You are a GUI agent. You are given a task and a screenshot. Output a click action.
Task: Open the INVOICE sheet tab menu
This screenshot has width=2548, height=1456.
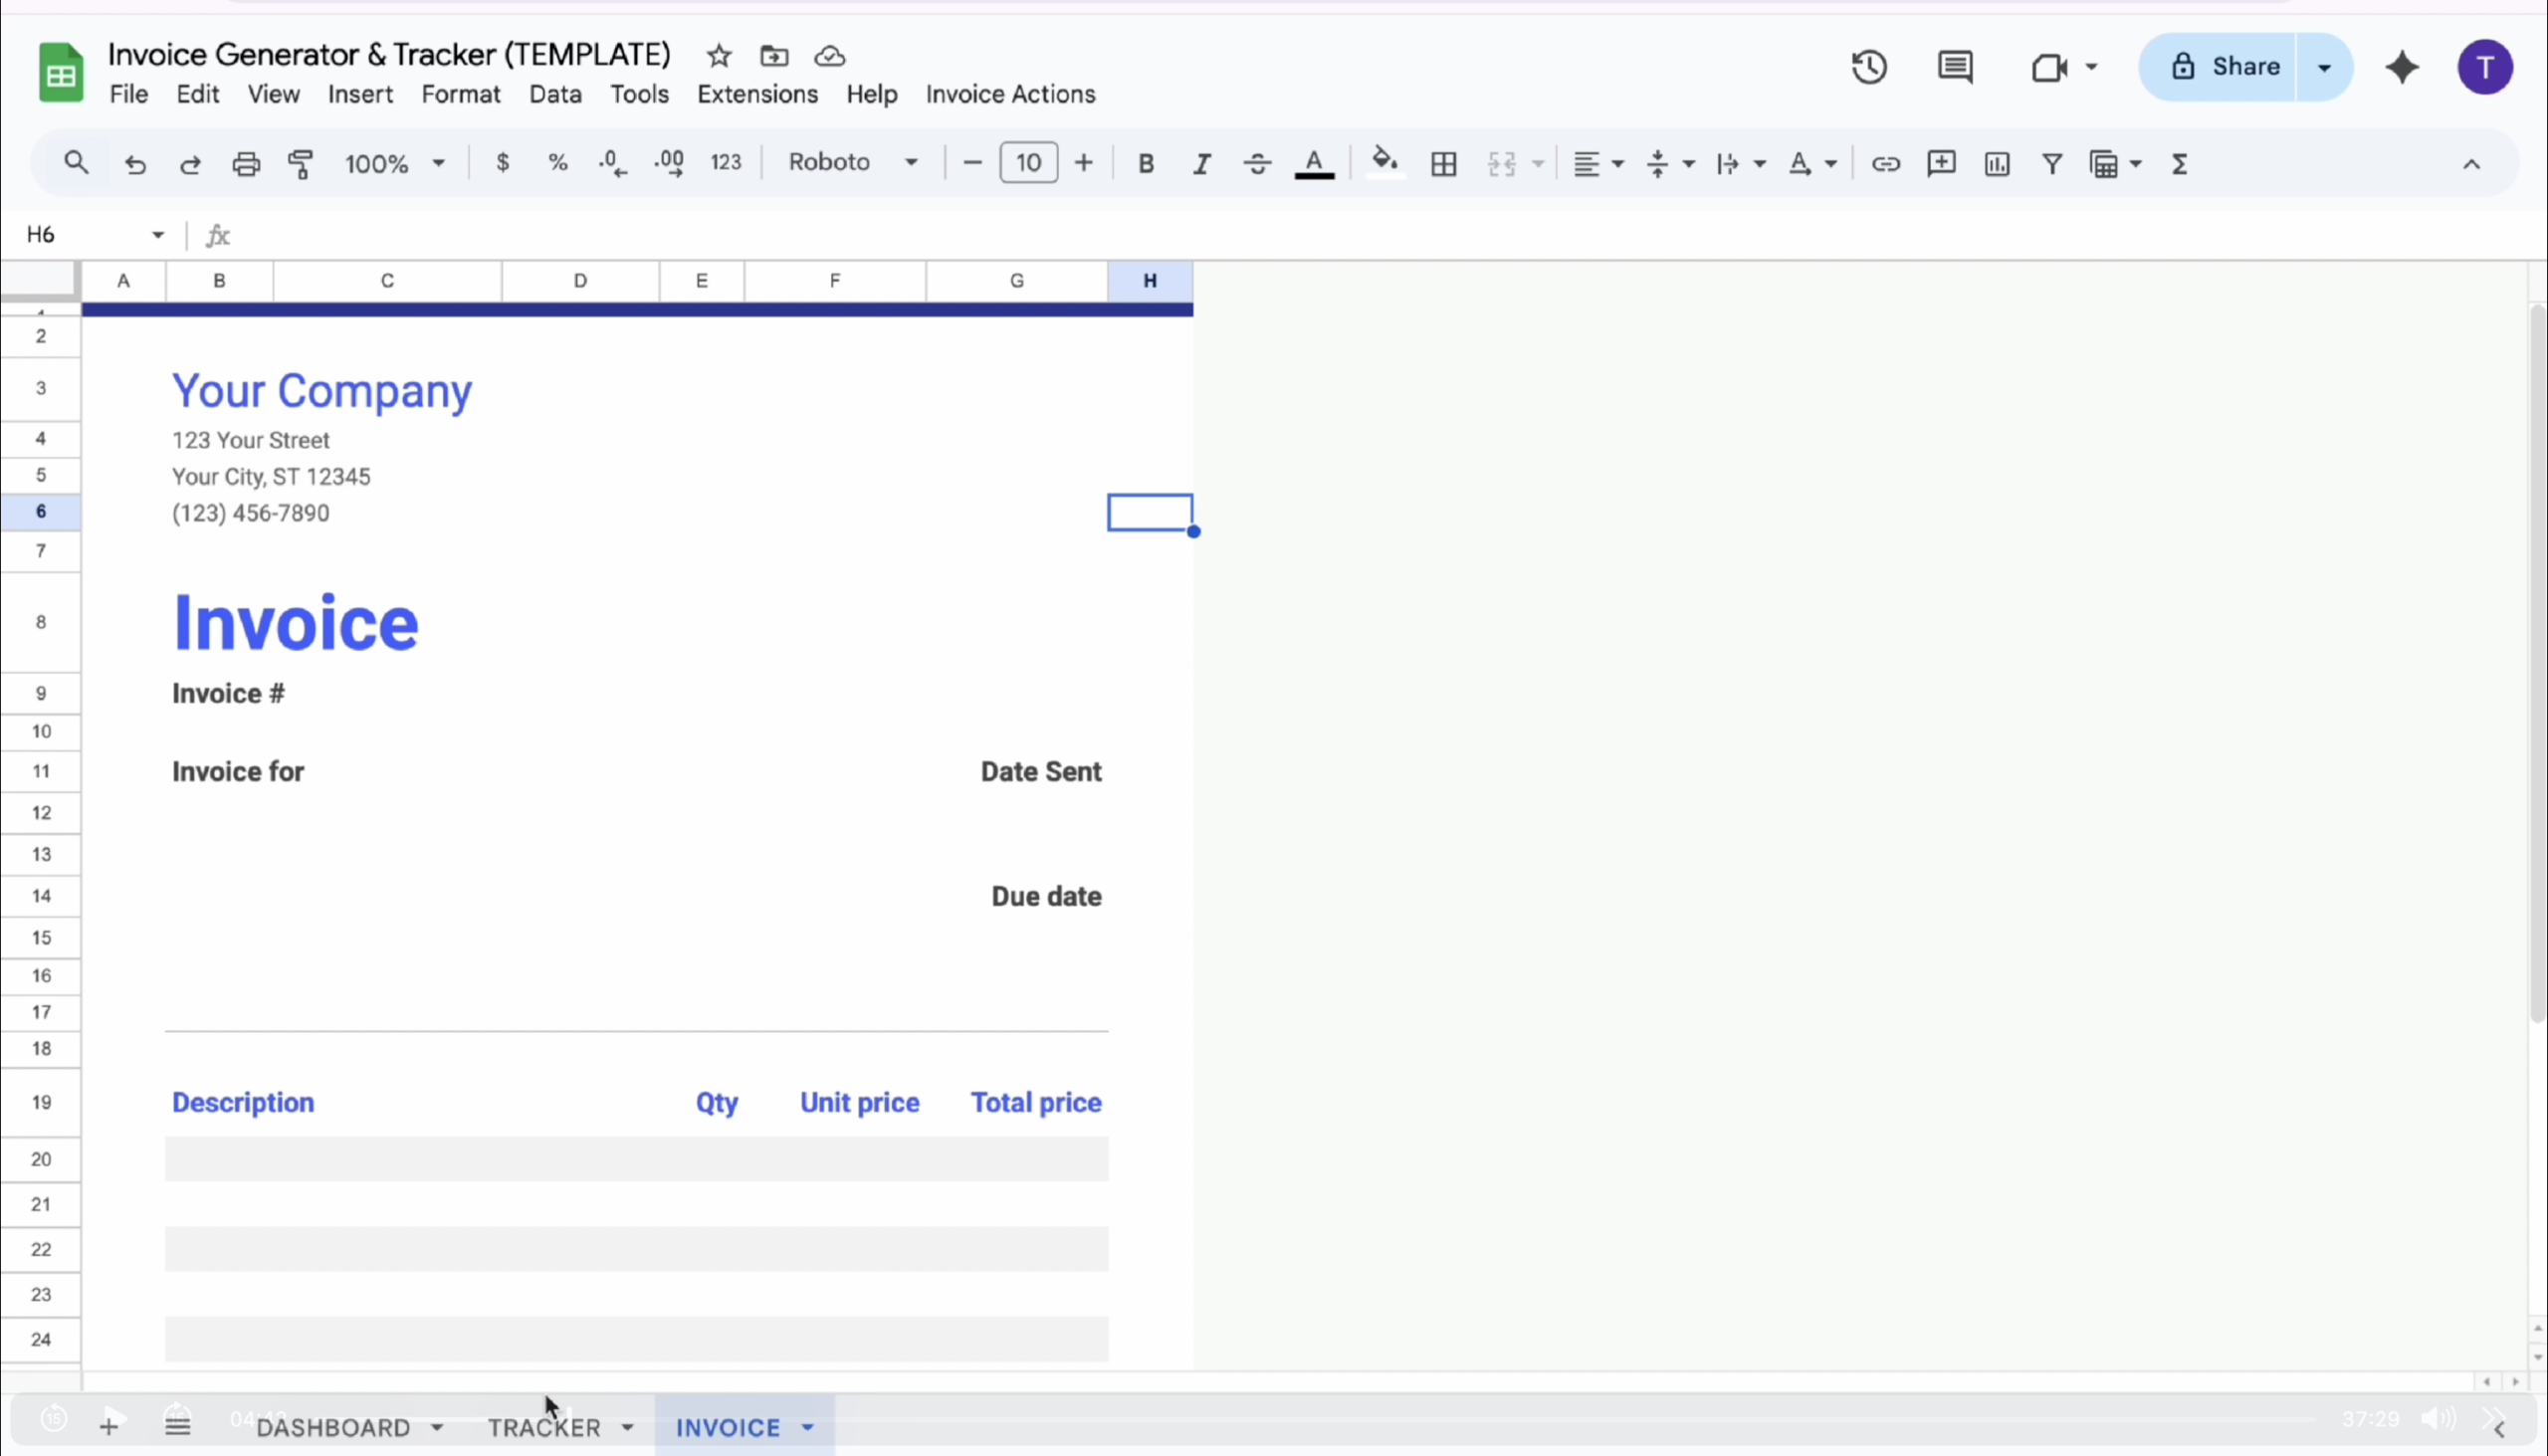(x=808, y=1427)
